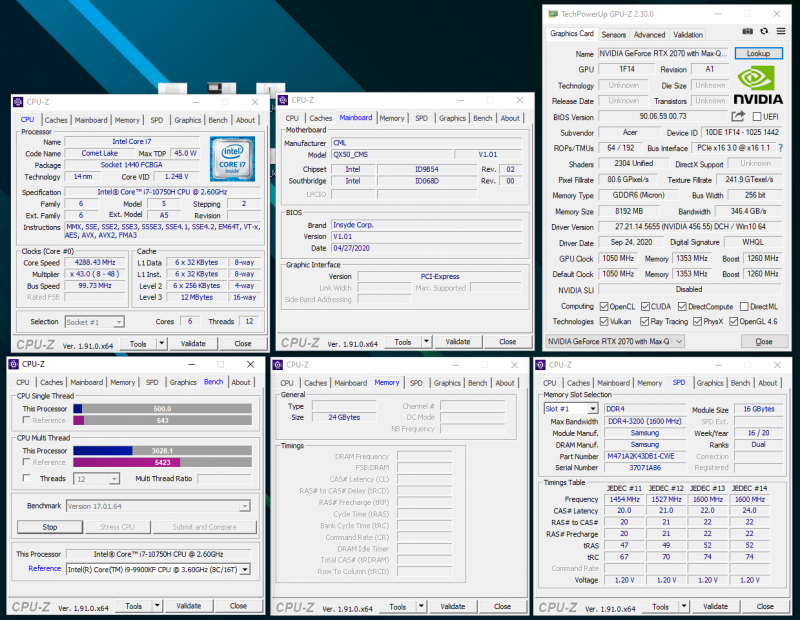Open Caches tab in CPU window
The height and width of the screenshot is (620, 800).
click(x=56, y=120)
